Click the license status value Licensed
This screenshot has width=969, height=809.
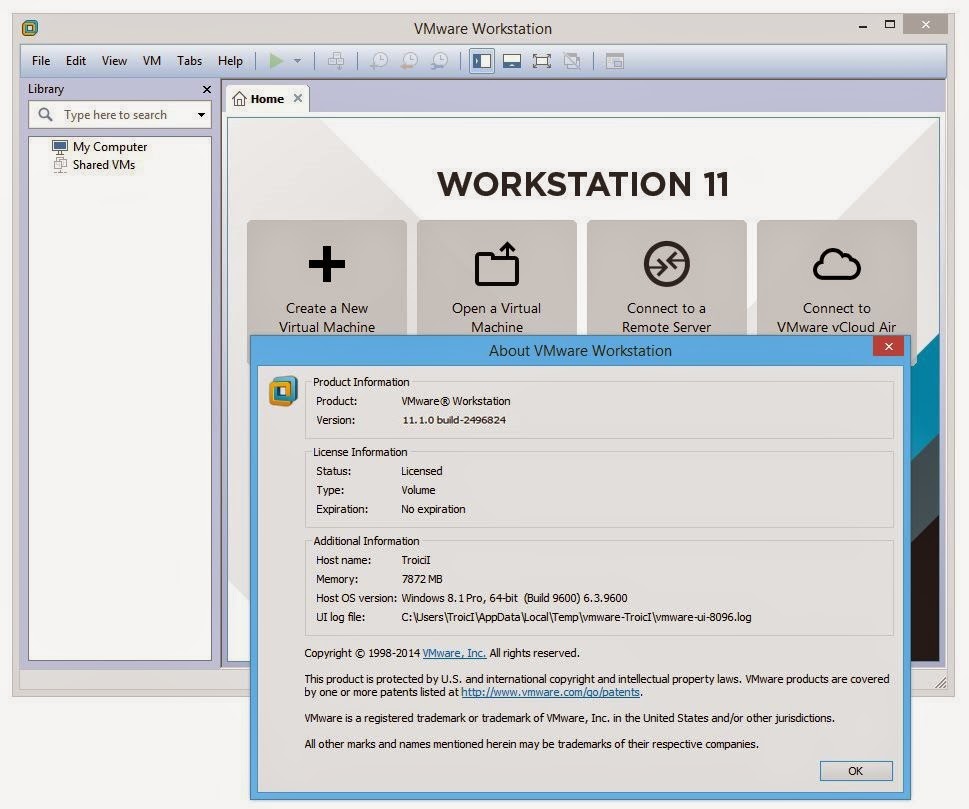pyautogui.click(x=421, y=471)
